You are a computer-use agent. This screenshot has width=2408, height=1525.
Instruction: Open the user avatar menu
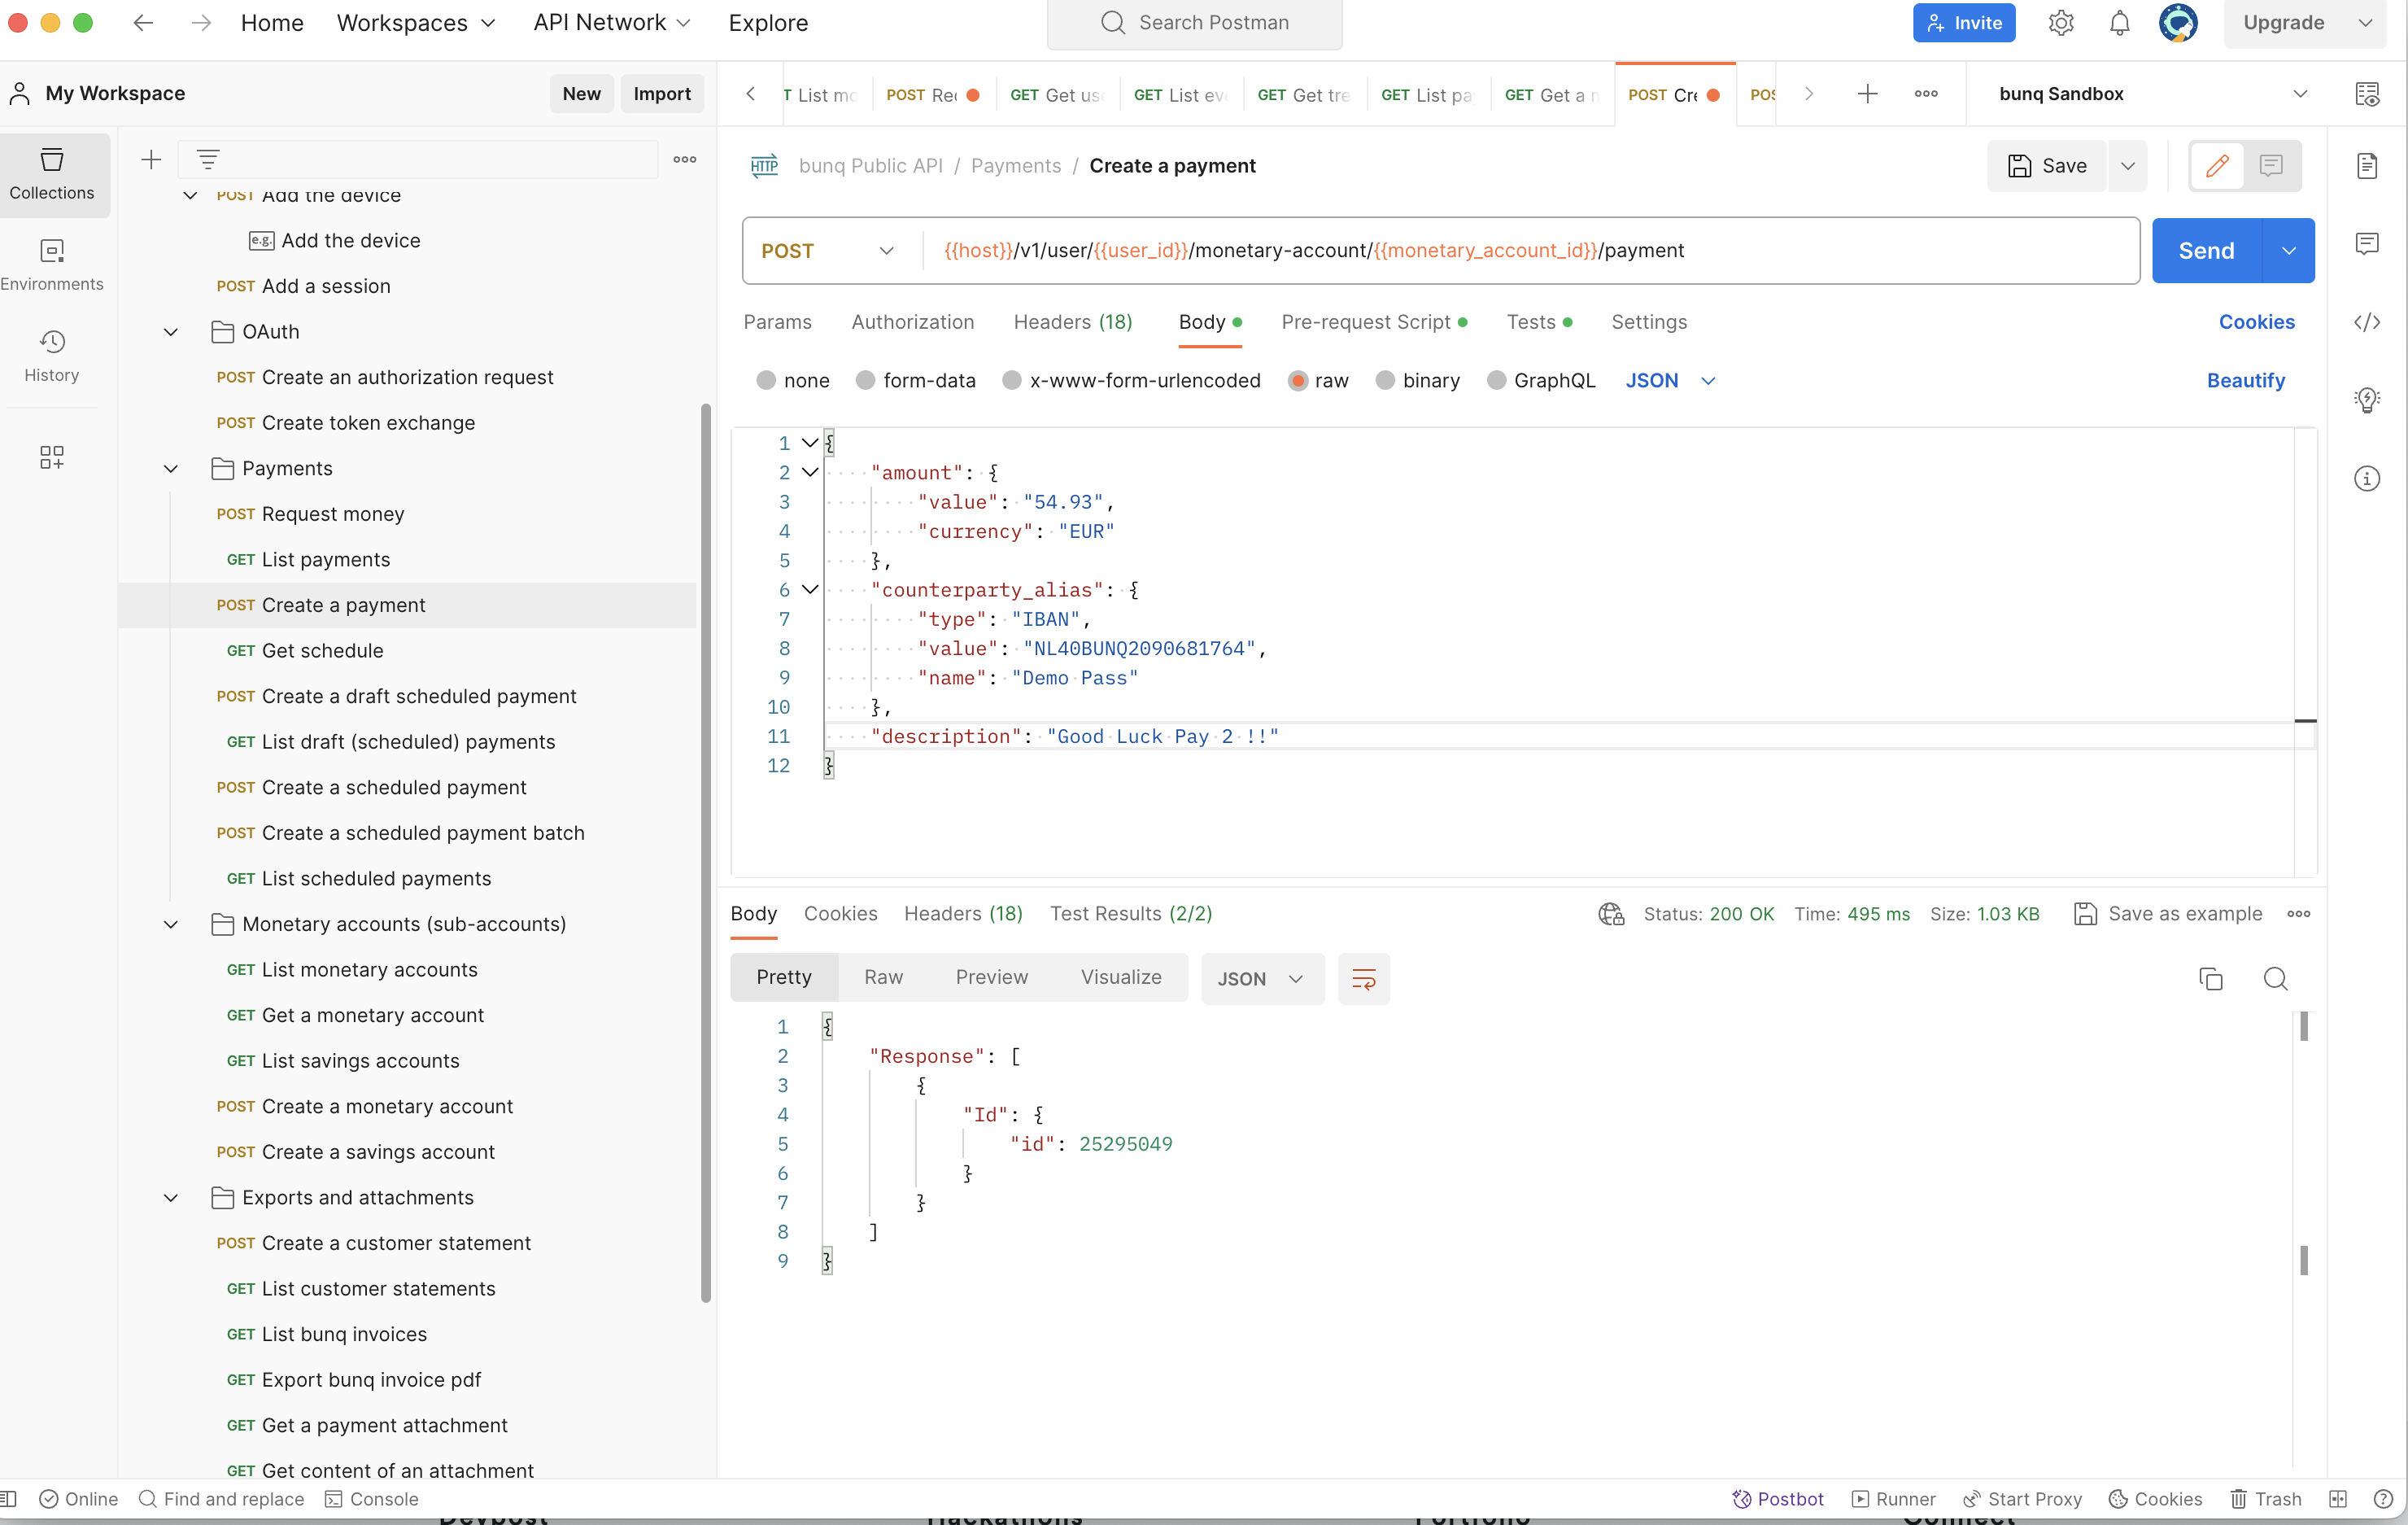tap(2178, 22)
